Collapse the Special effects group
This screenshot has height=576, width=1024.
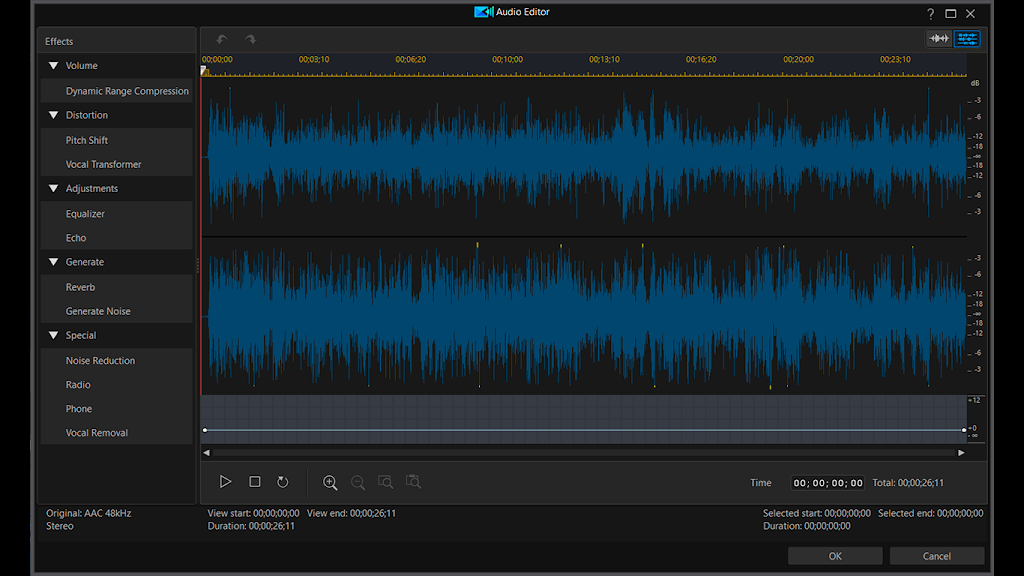(x=54, y=335)
